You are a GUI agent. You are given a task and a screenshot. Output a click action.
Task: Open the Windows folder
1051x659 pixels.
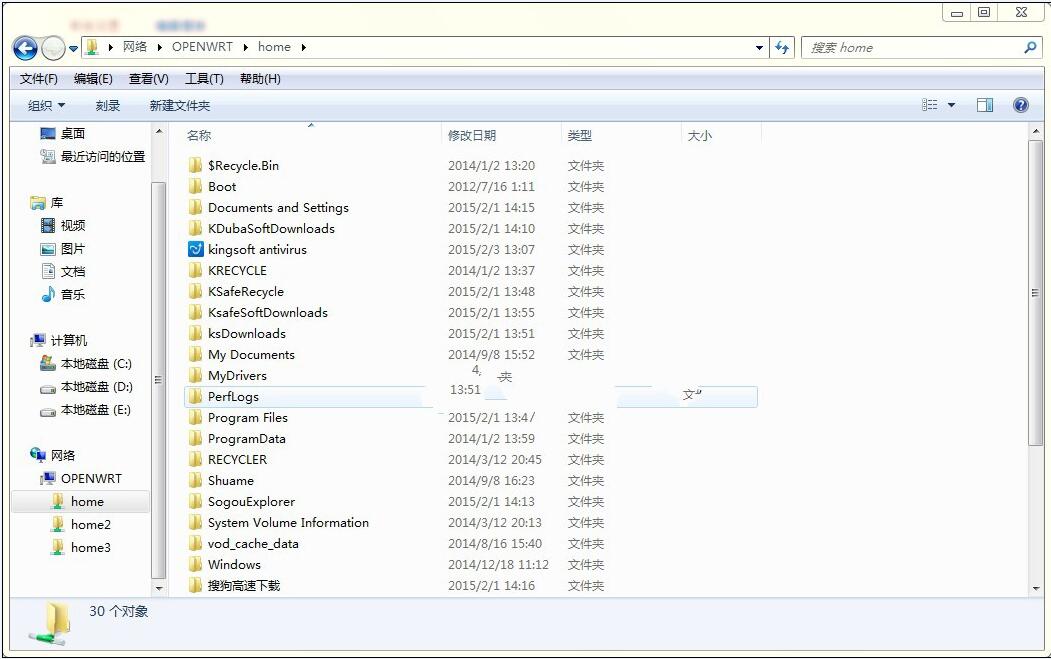click(x=234, y=564)
